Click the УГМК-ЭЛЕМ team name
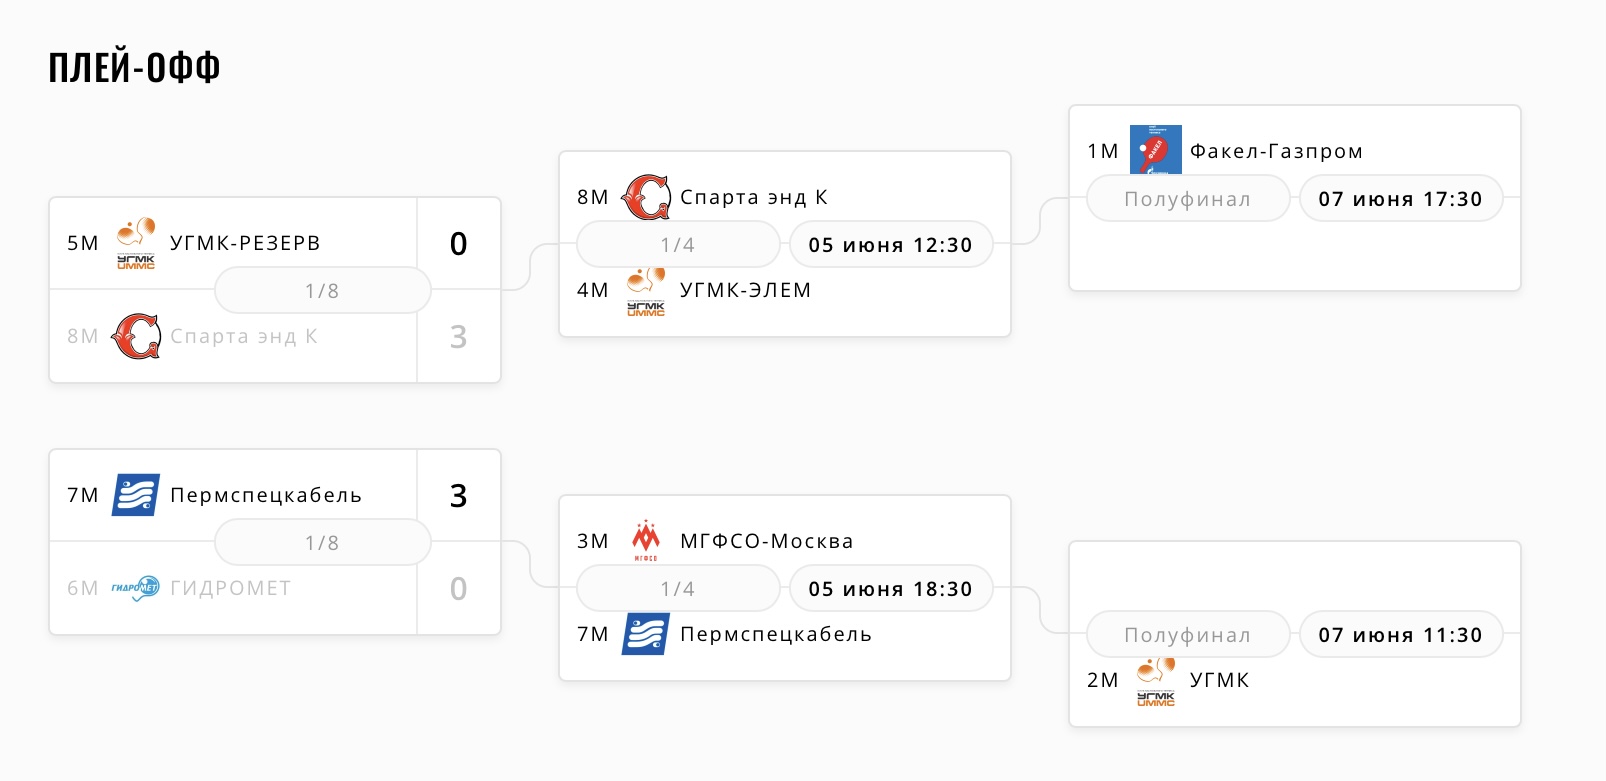 745,290
